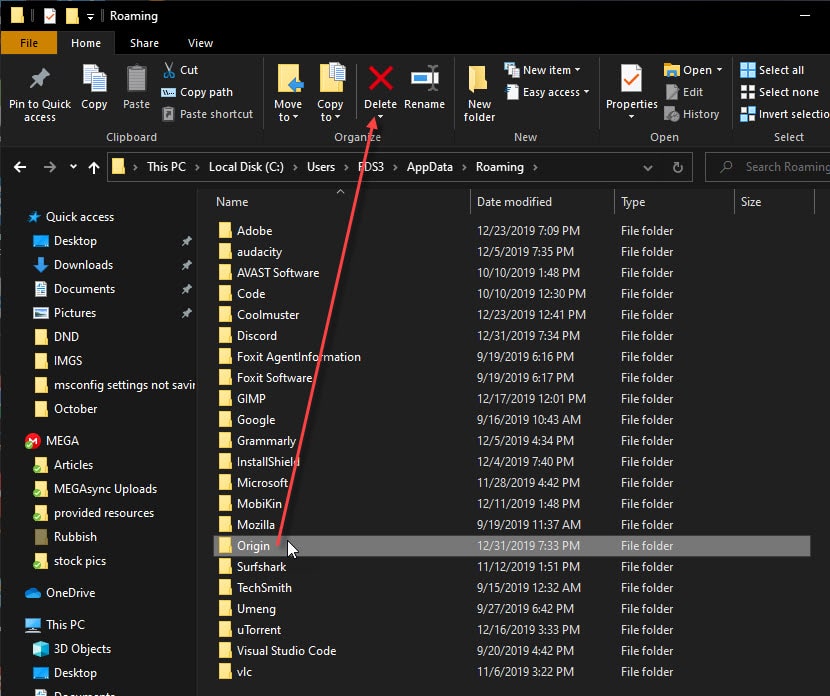Choose Paste shortcut in ribbon

(x=208, y=114)
